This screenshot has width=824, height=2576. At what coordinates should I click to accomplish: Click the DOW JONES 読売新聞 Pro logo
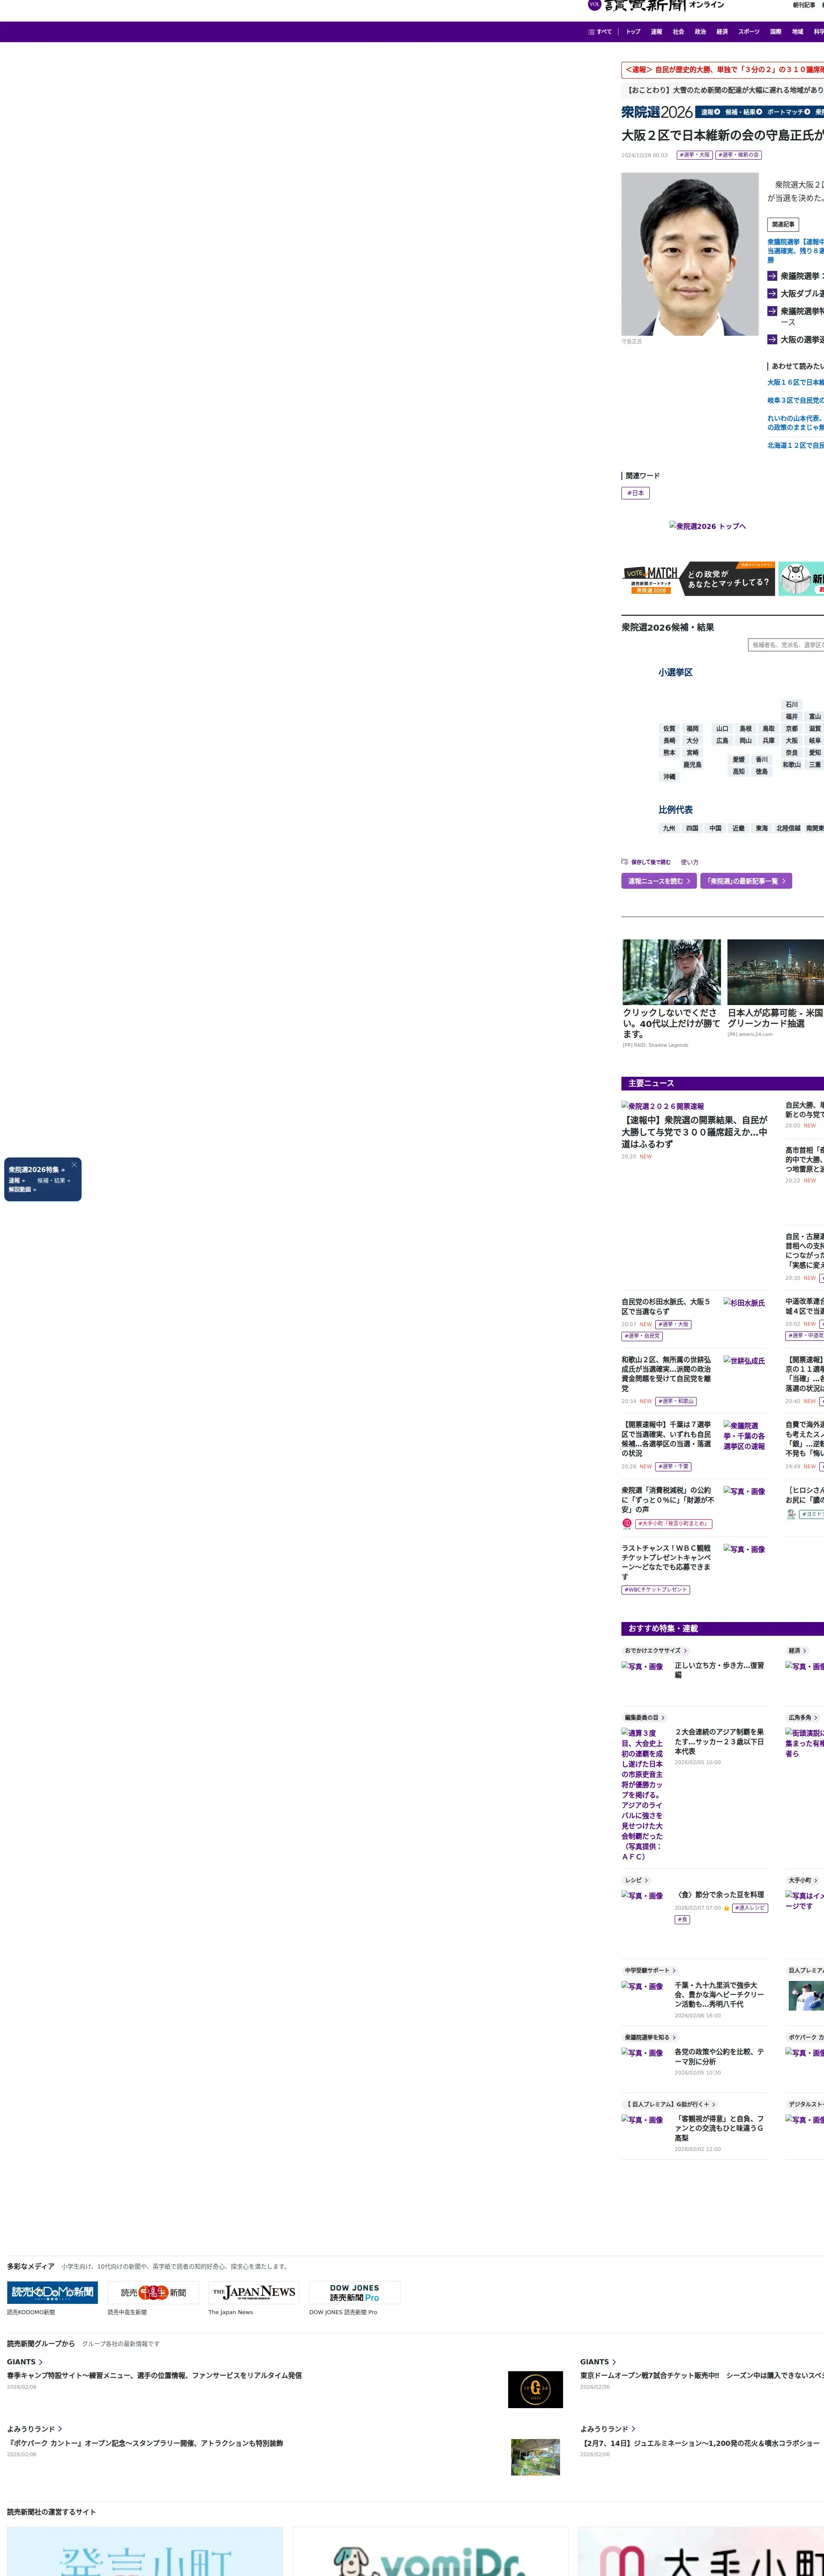point(354,2292)
